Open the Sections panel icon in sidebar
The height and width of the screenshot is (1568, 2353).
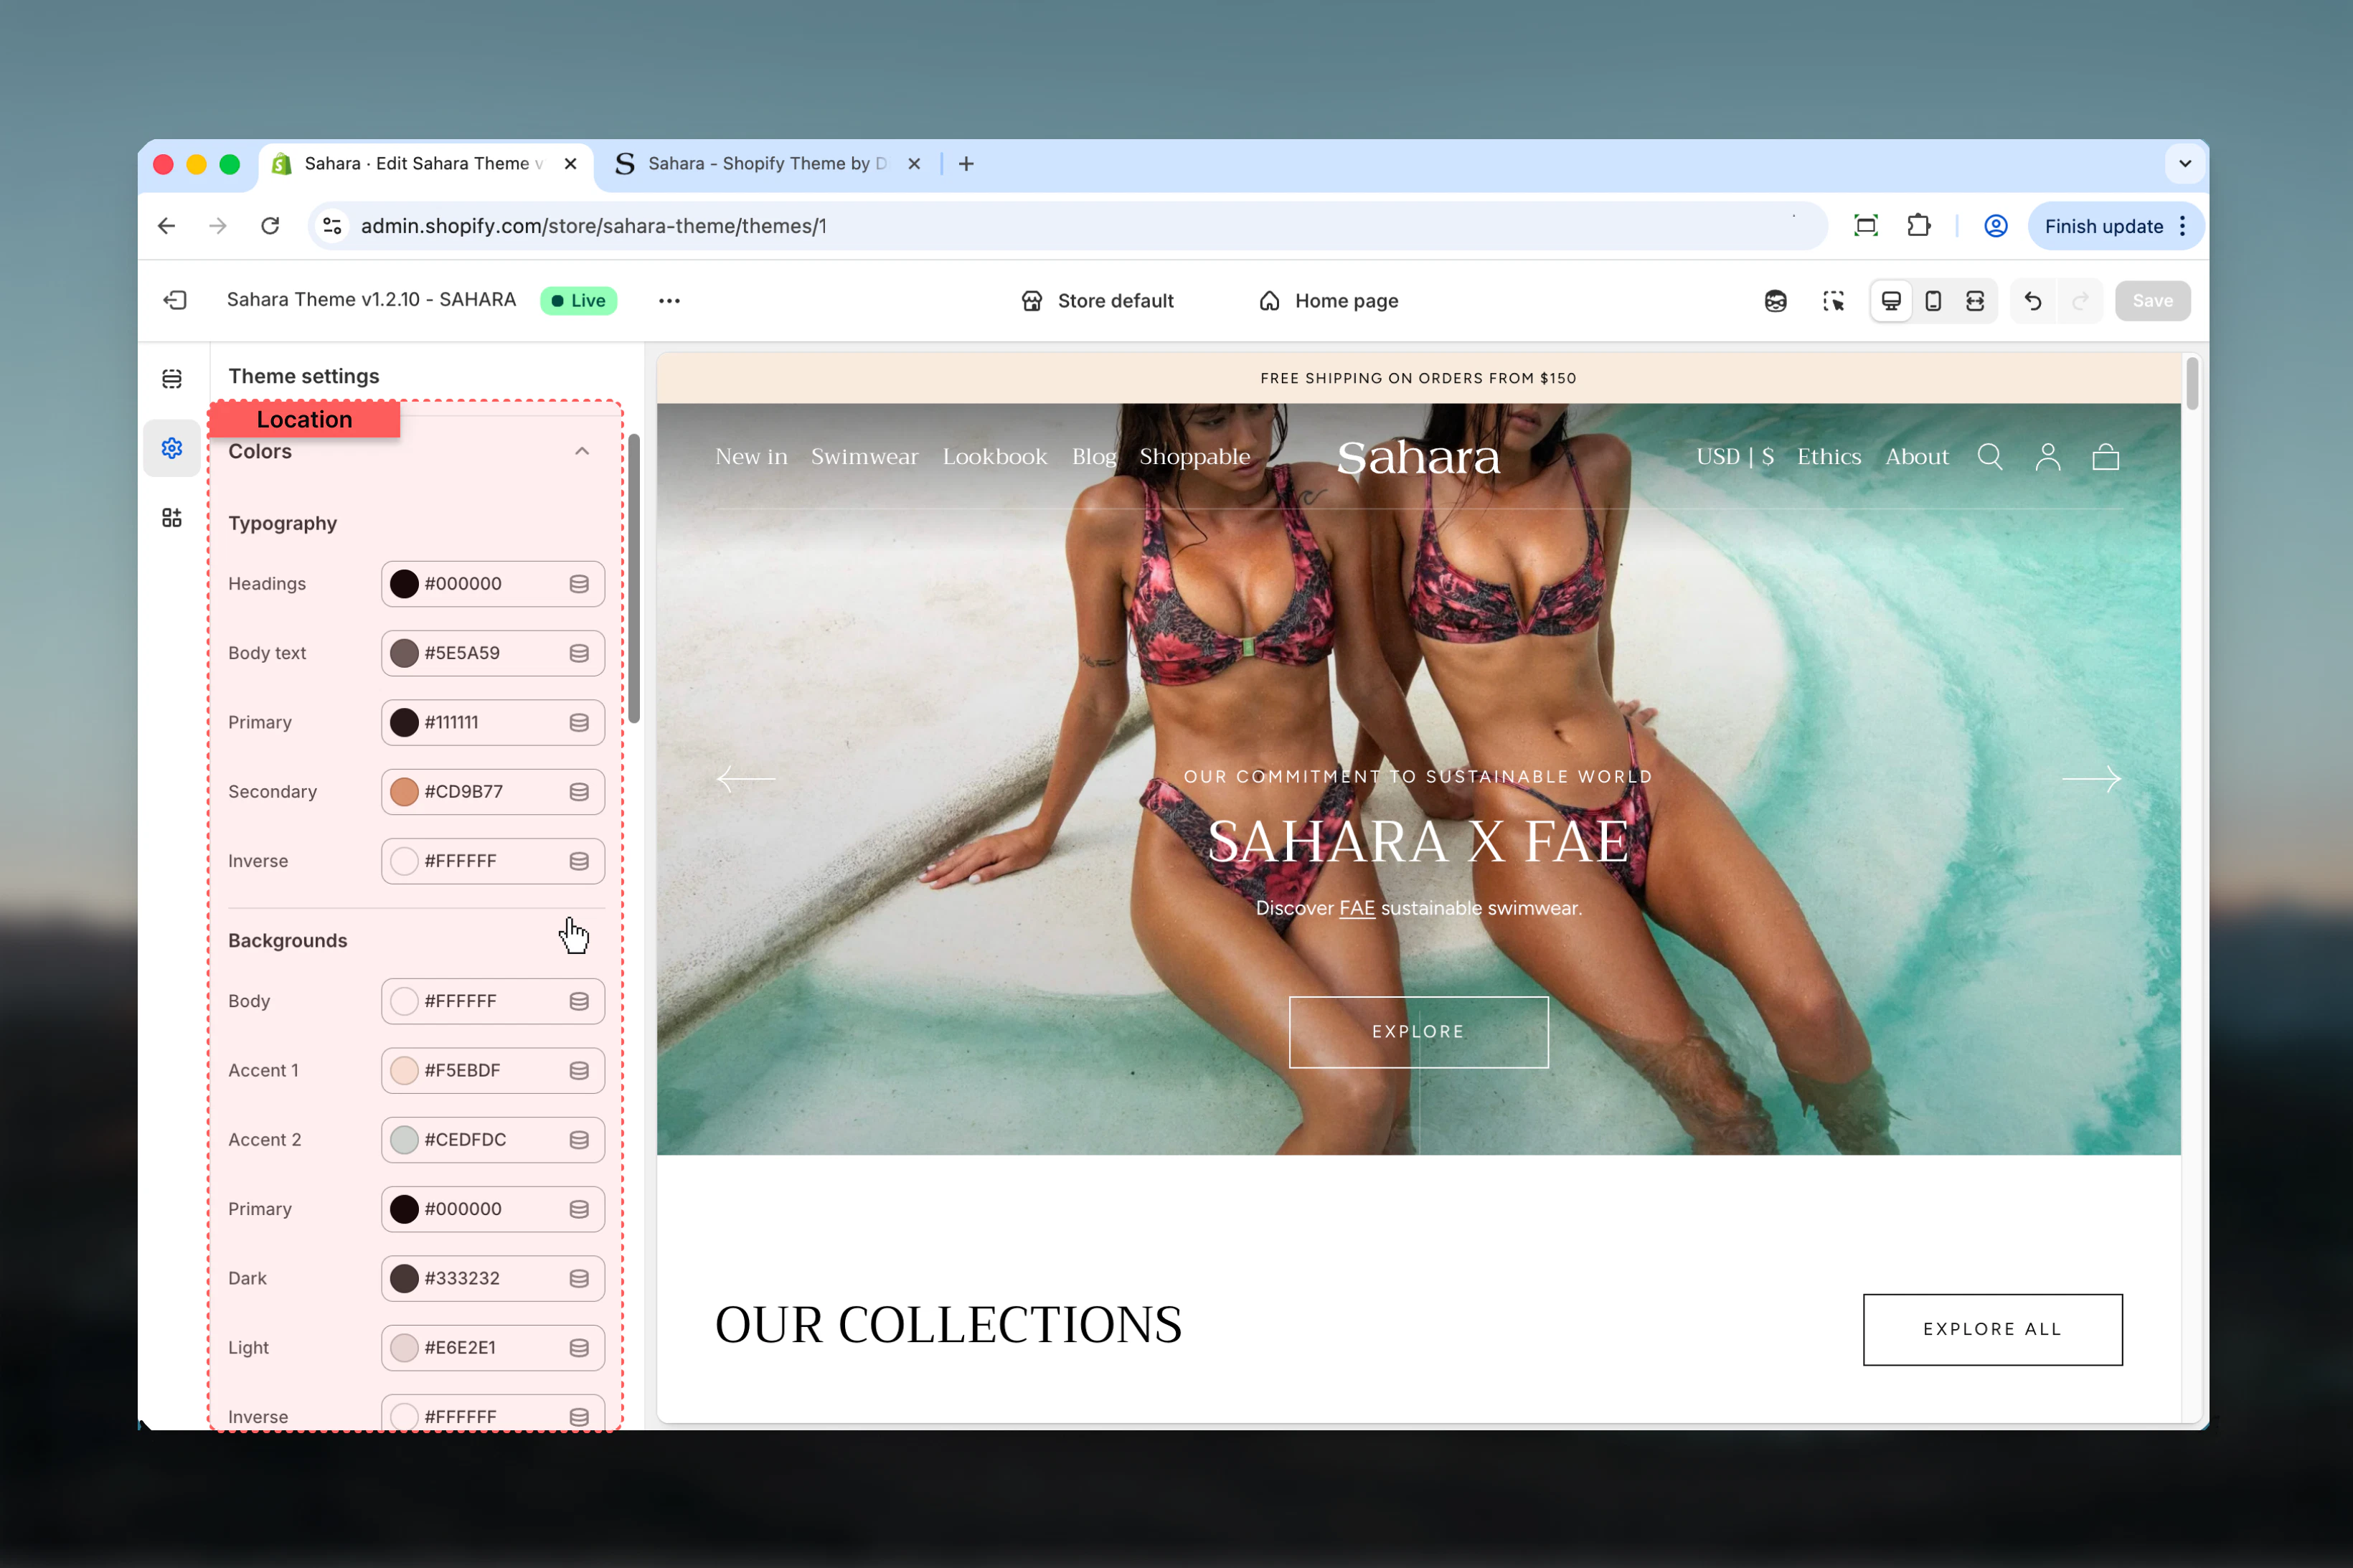(172, 378)
